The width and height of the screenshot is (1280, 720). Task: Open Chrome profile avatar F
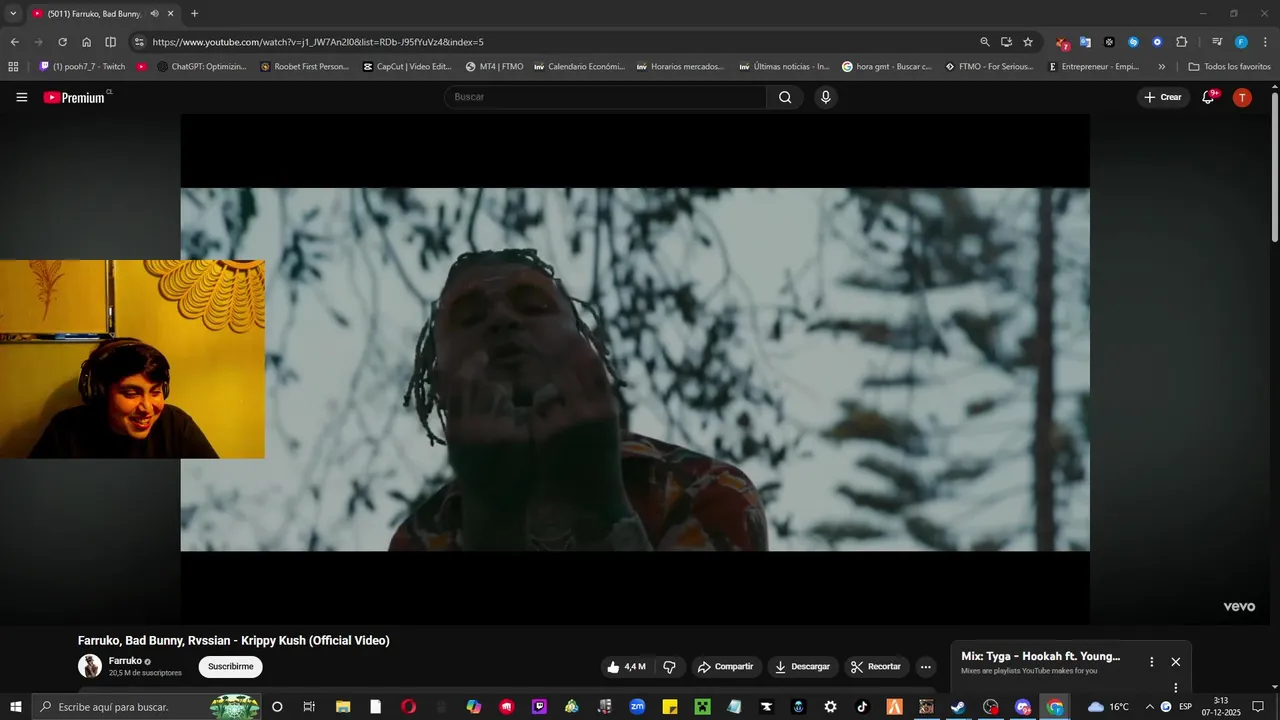coord(1241,42)
